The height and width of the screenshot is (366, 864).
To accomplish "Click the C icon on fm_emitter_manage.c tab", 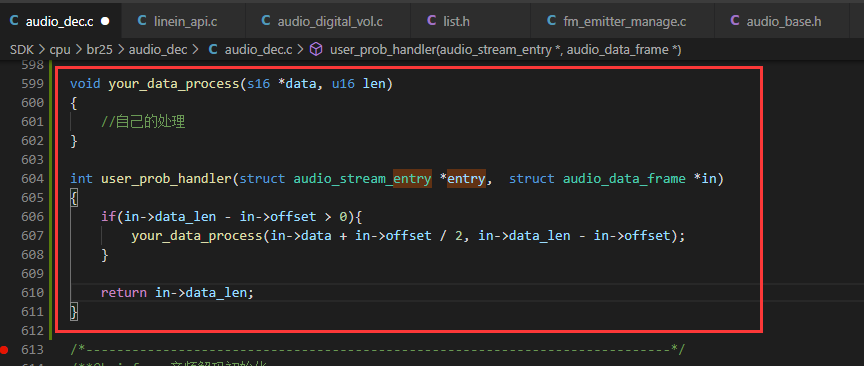I will [x=551, y=21].
